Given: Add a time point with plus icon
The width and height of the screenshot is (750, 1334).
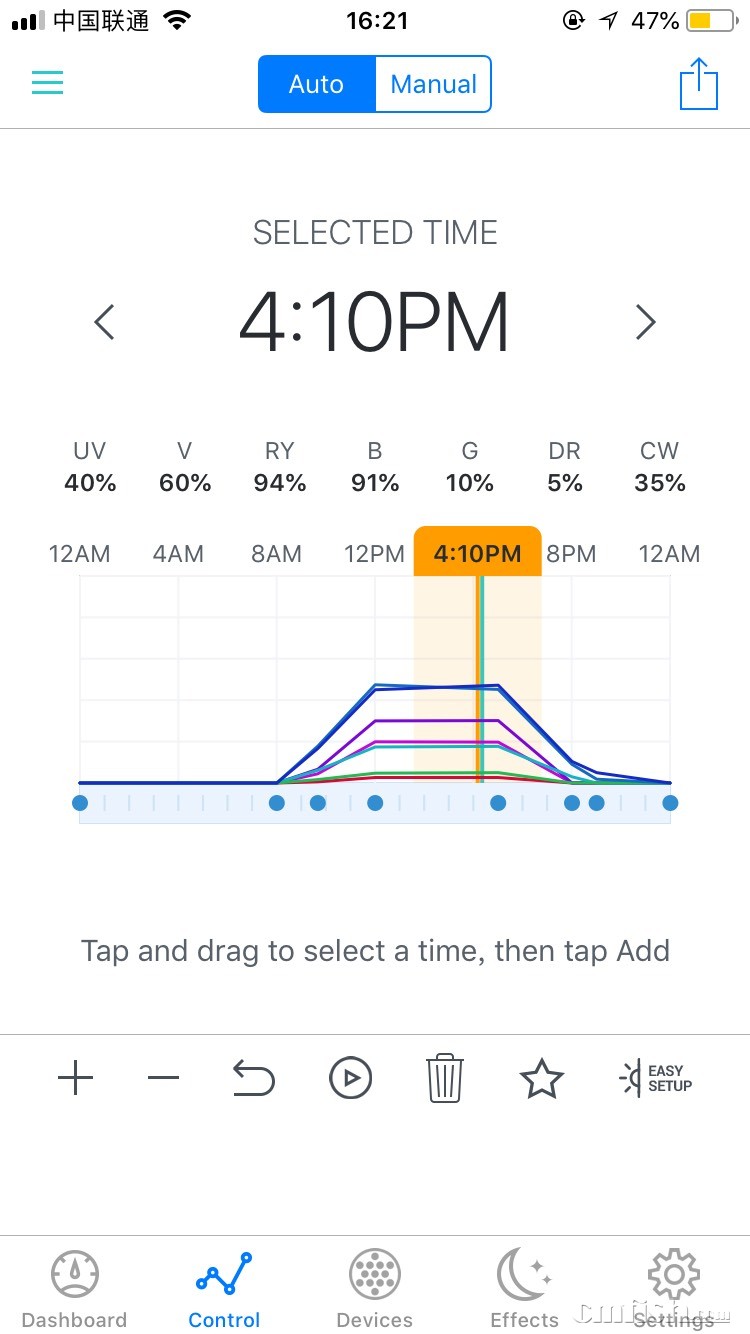Looking at the screenshot, I should point(75,1078).
